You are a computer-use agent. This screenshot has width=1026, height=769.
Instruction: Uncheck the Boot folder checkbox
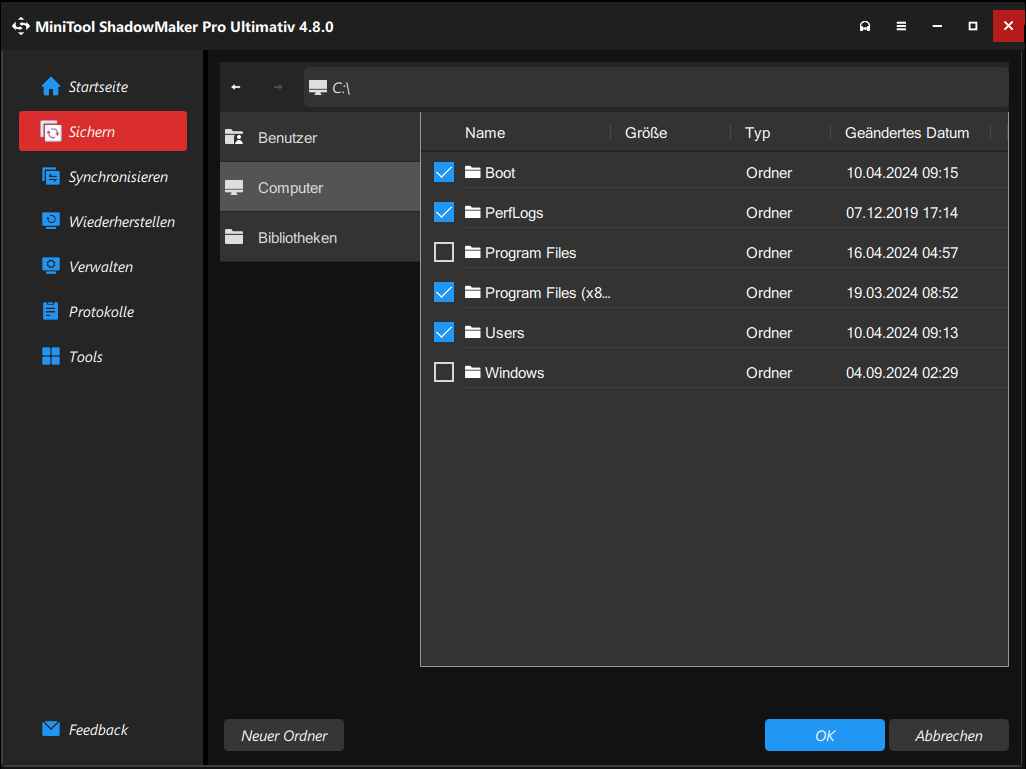[x=444, y=172]
